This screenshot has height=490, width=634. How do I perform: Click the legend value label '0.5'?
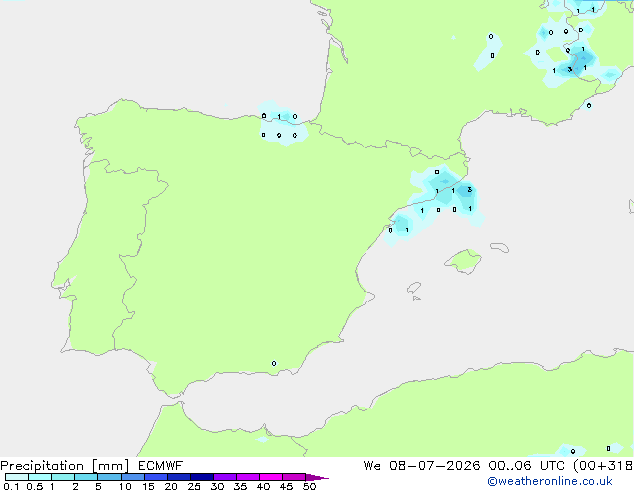(x=35, y=486)
